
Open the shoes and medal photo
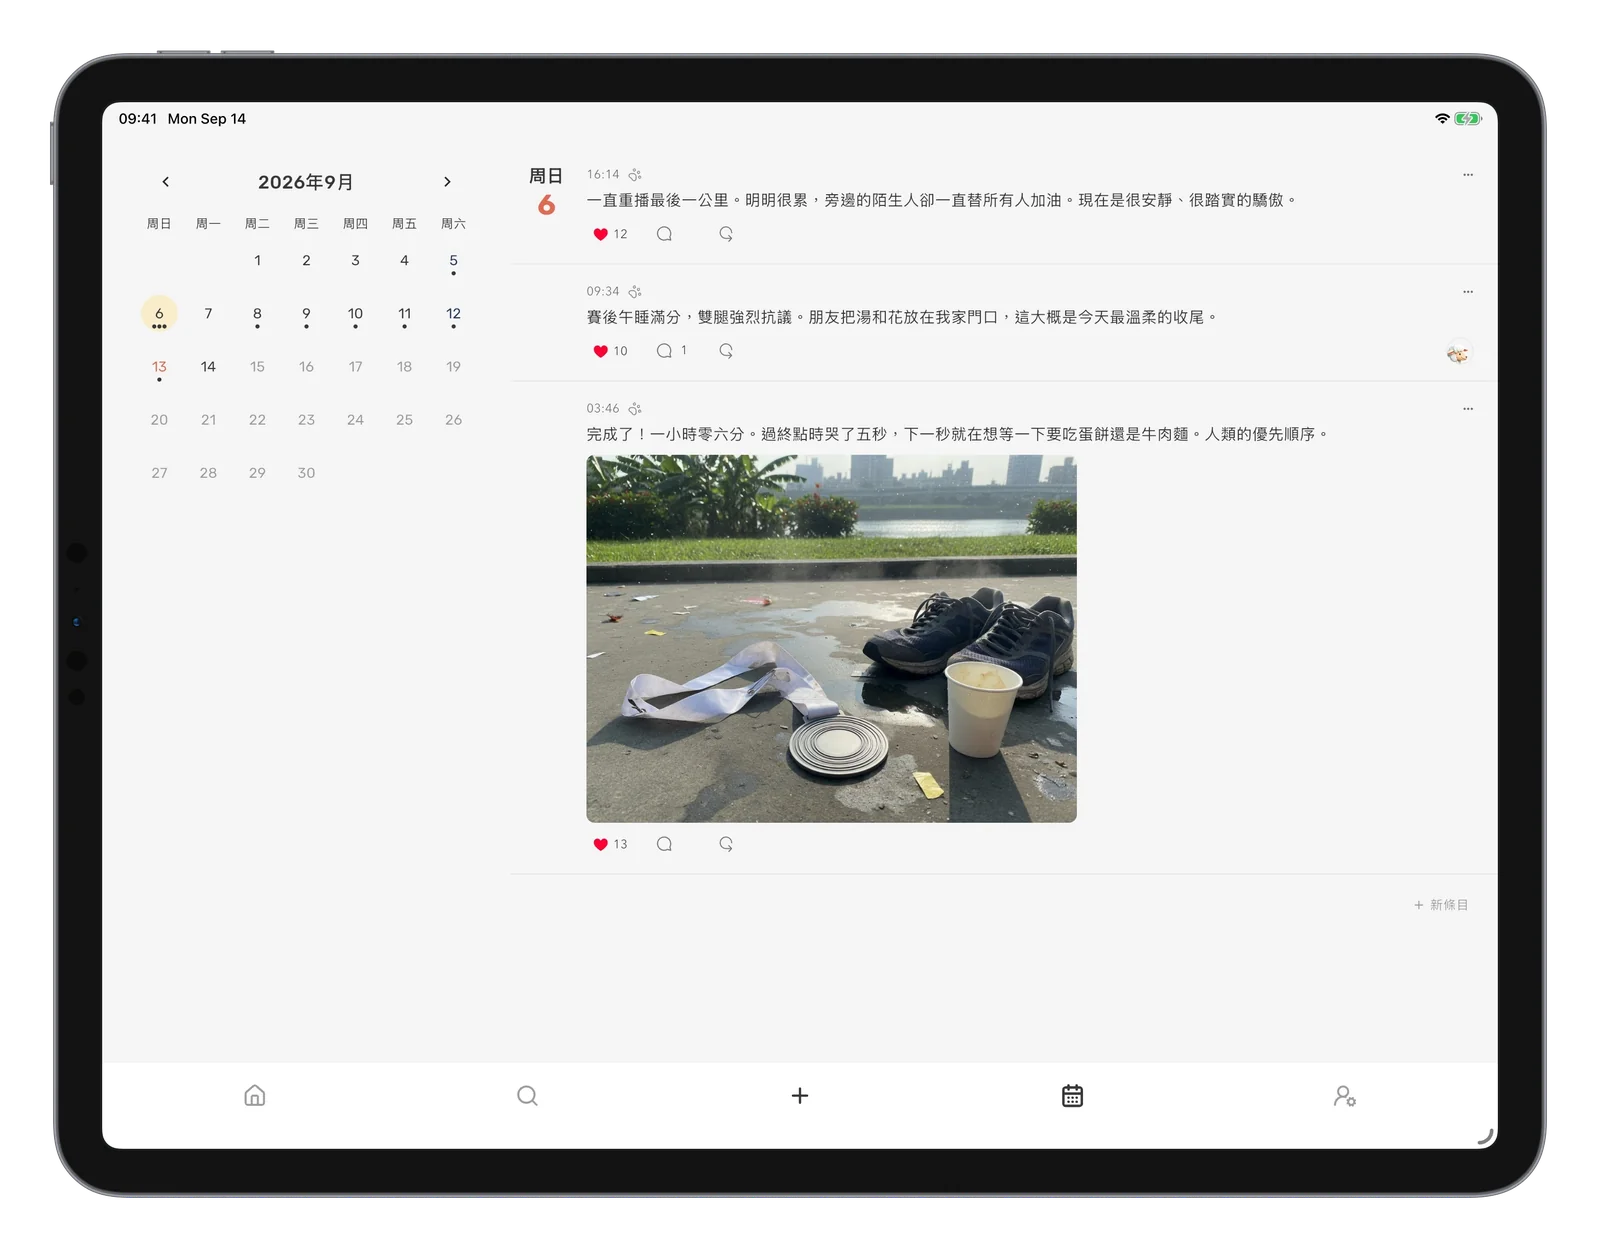click(831, 639)
